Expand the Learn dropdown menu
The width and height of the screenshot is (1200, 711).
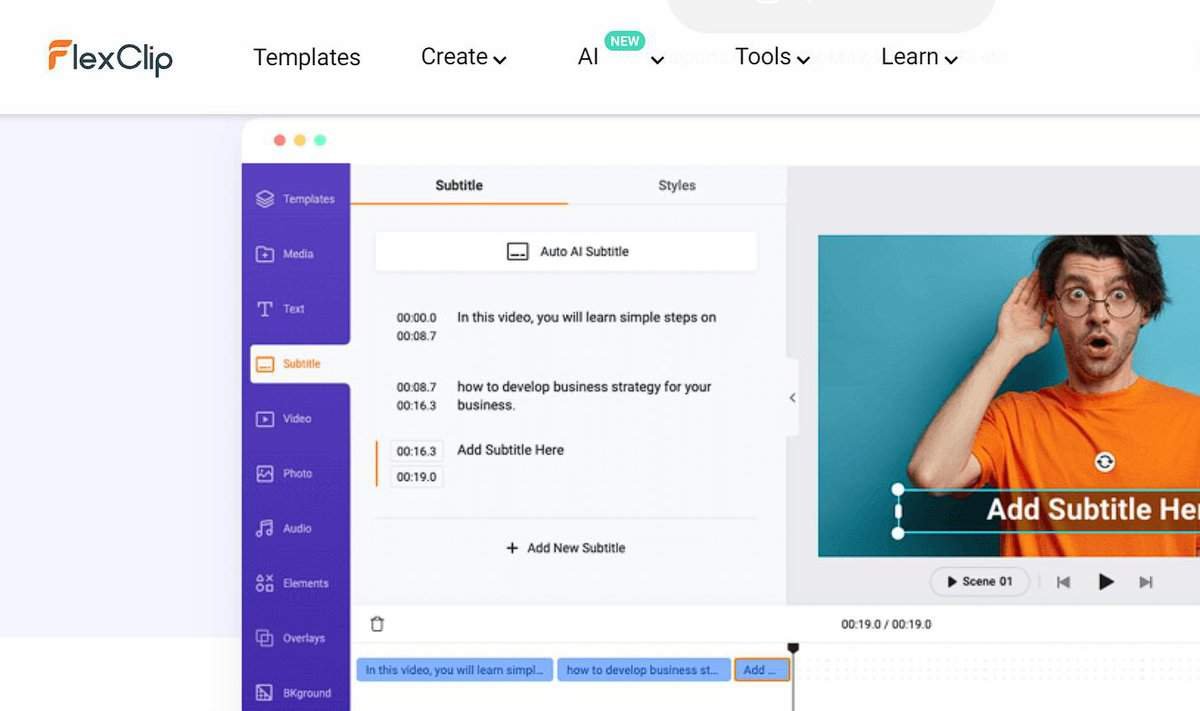point(919,58)
